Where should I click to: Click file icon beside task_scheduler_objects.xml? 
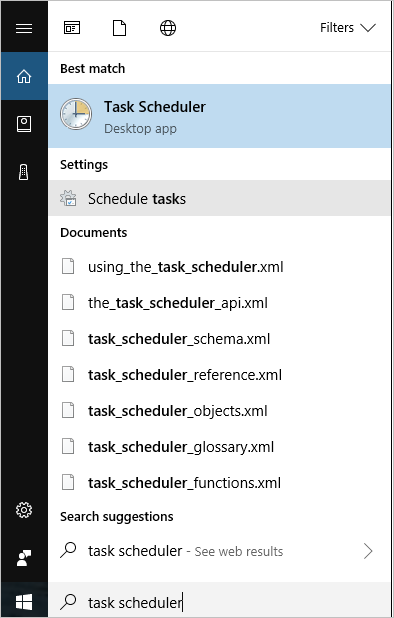click(68, 411)
